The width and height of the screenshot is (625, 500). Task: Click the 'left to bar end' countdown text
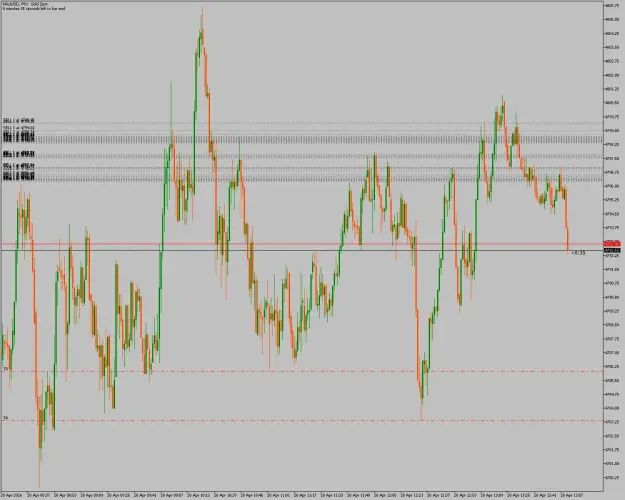tap(34, 8)
